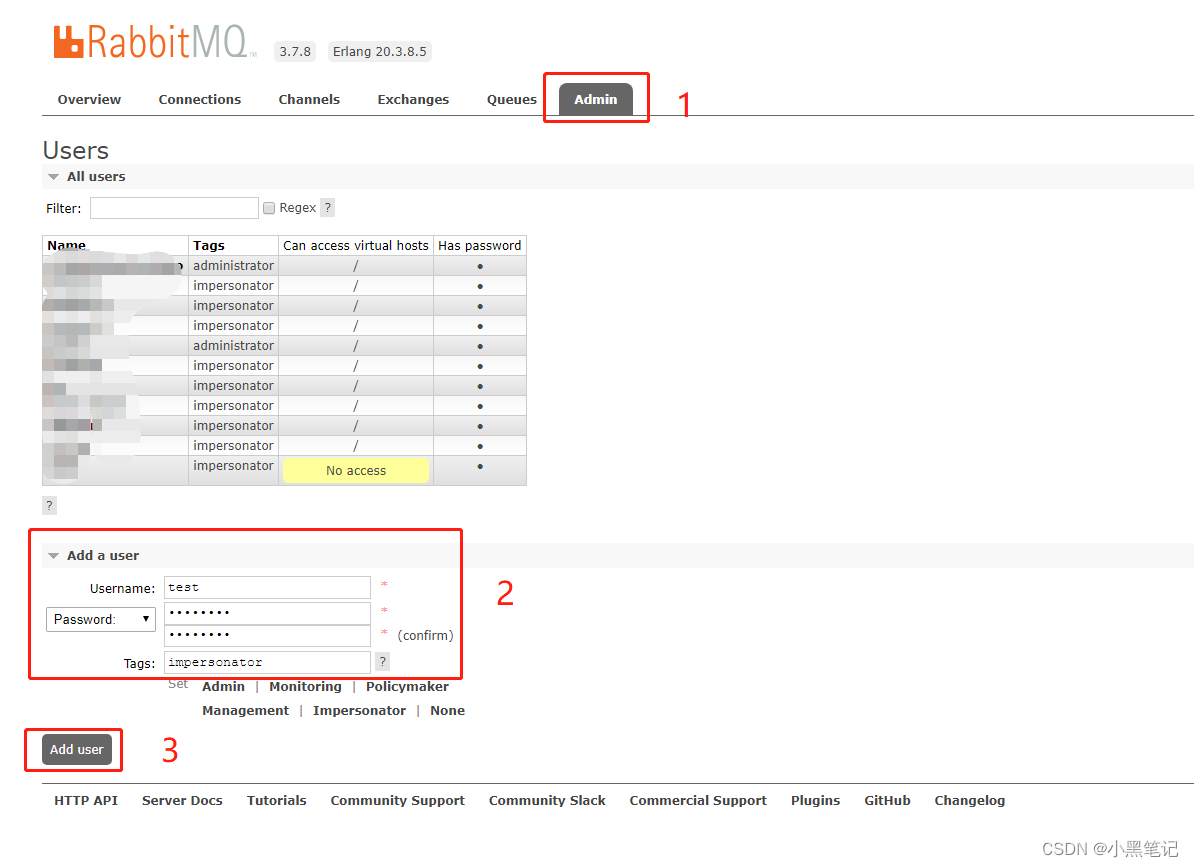This screenshot has height=867, width=1194.
Task: Set tag to Management
Action: click(245, 711)
